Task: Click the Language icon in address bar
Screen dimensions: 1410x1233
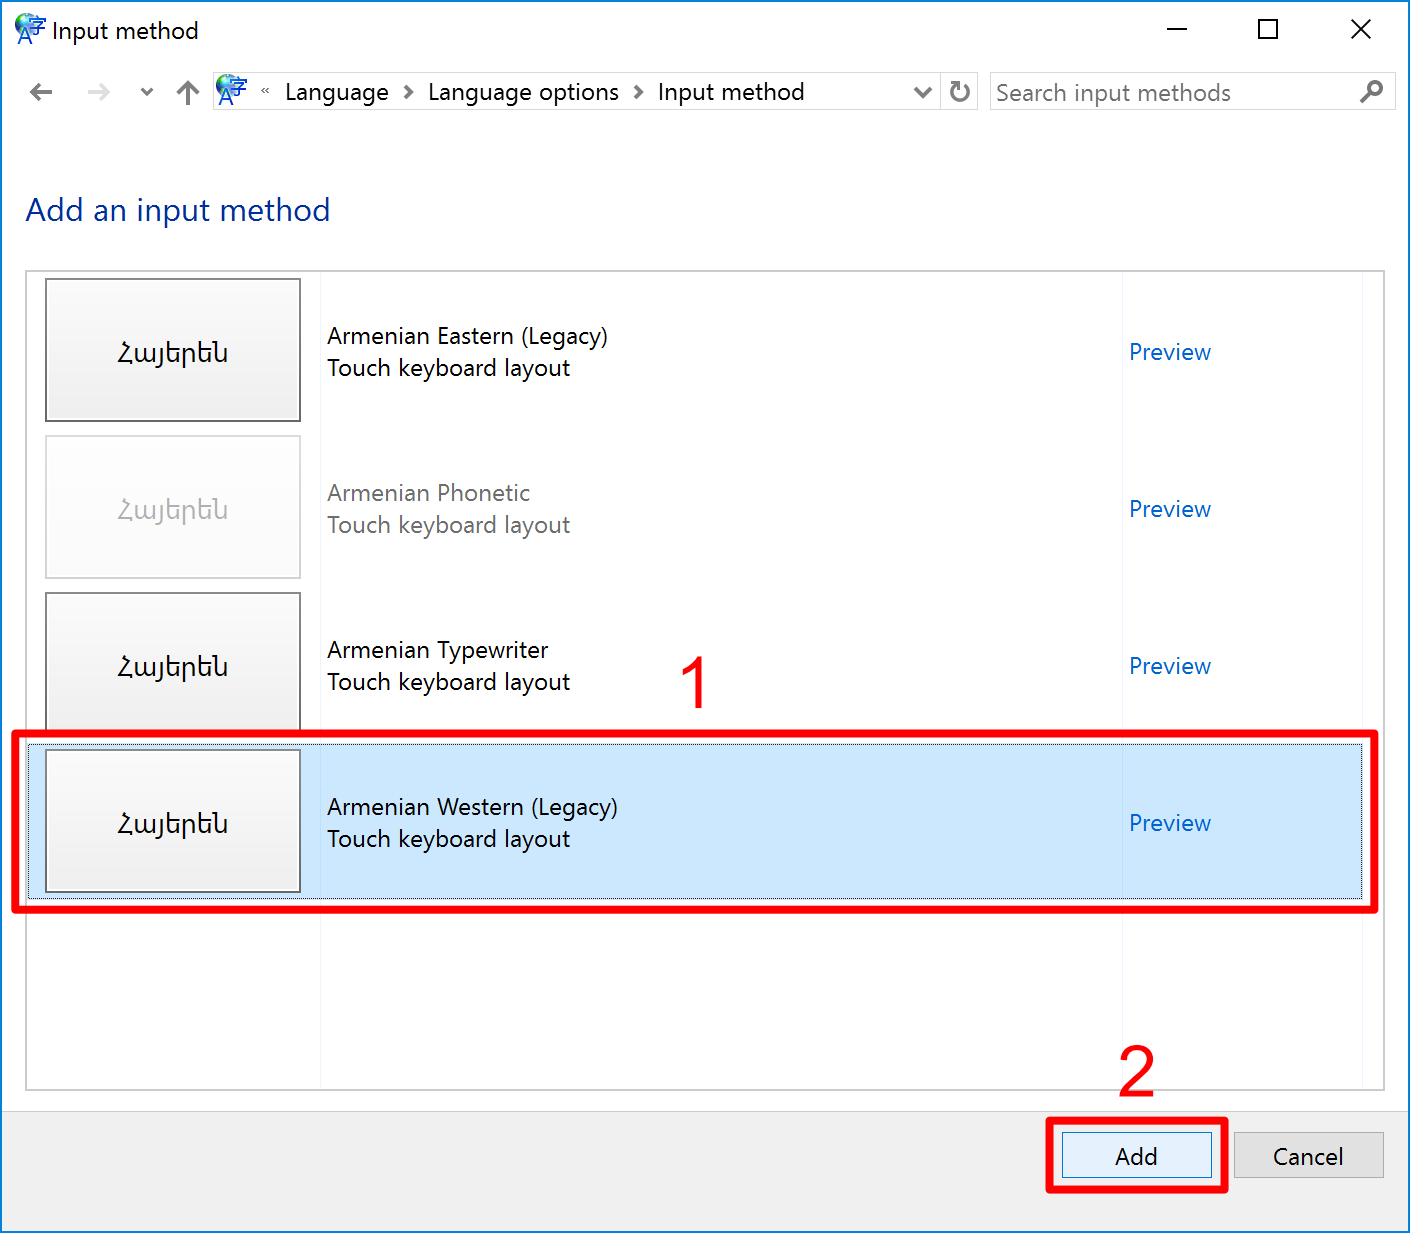Action: click(x=232, y=91)
